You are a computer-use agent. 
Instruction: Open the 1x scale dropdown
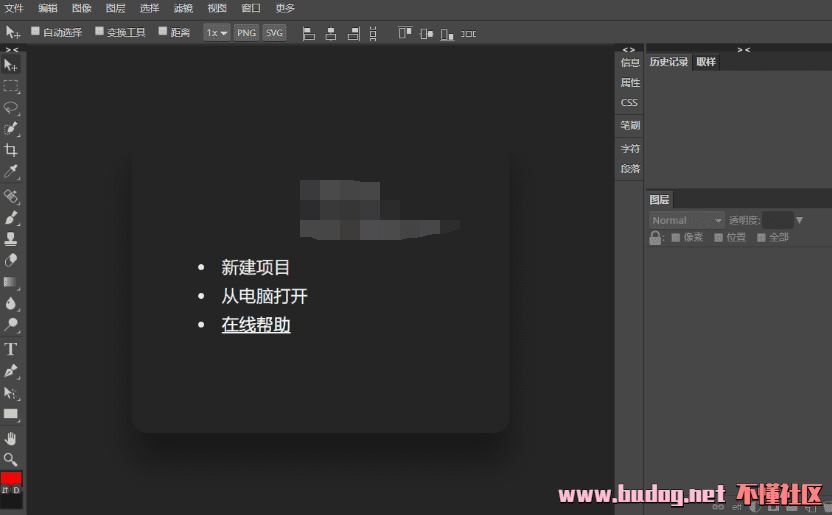click(217, 32)
